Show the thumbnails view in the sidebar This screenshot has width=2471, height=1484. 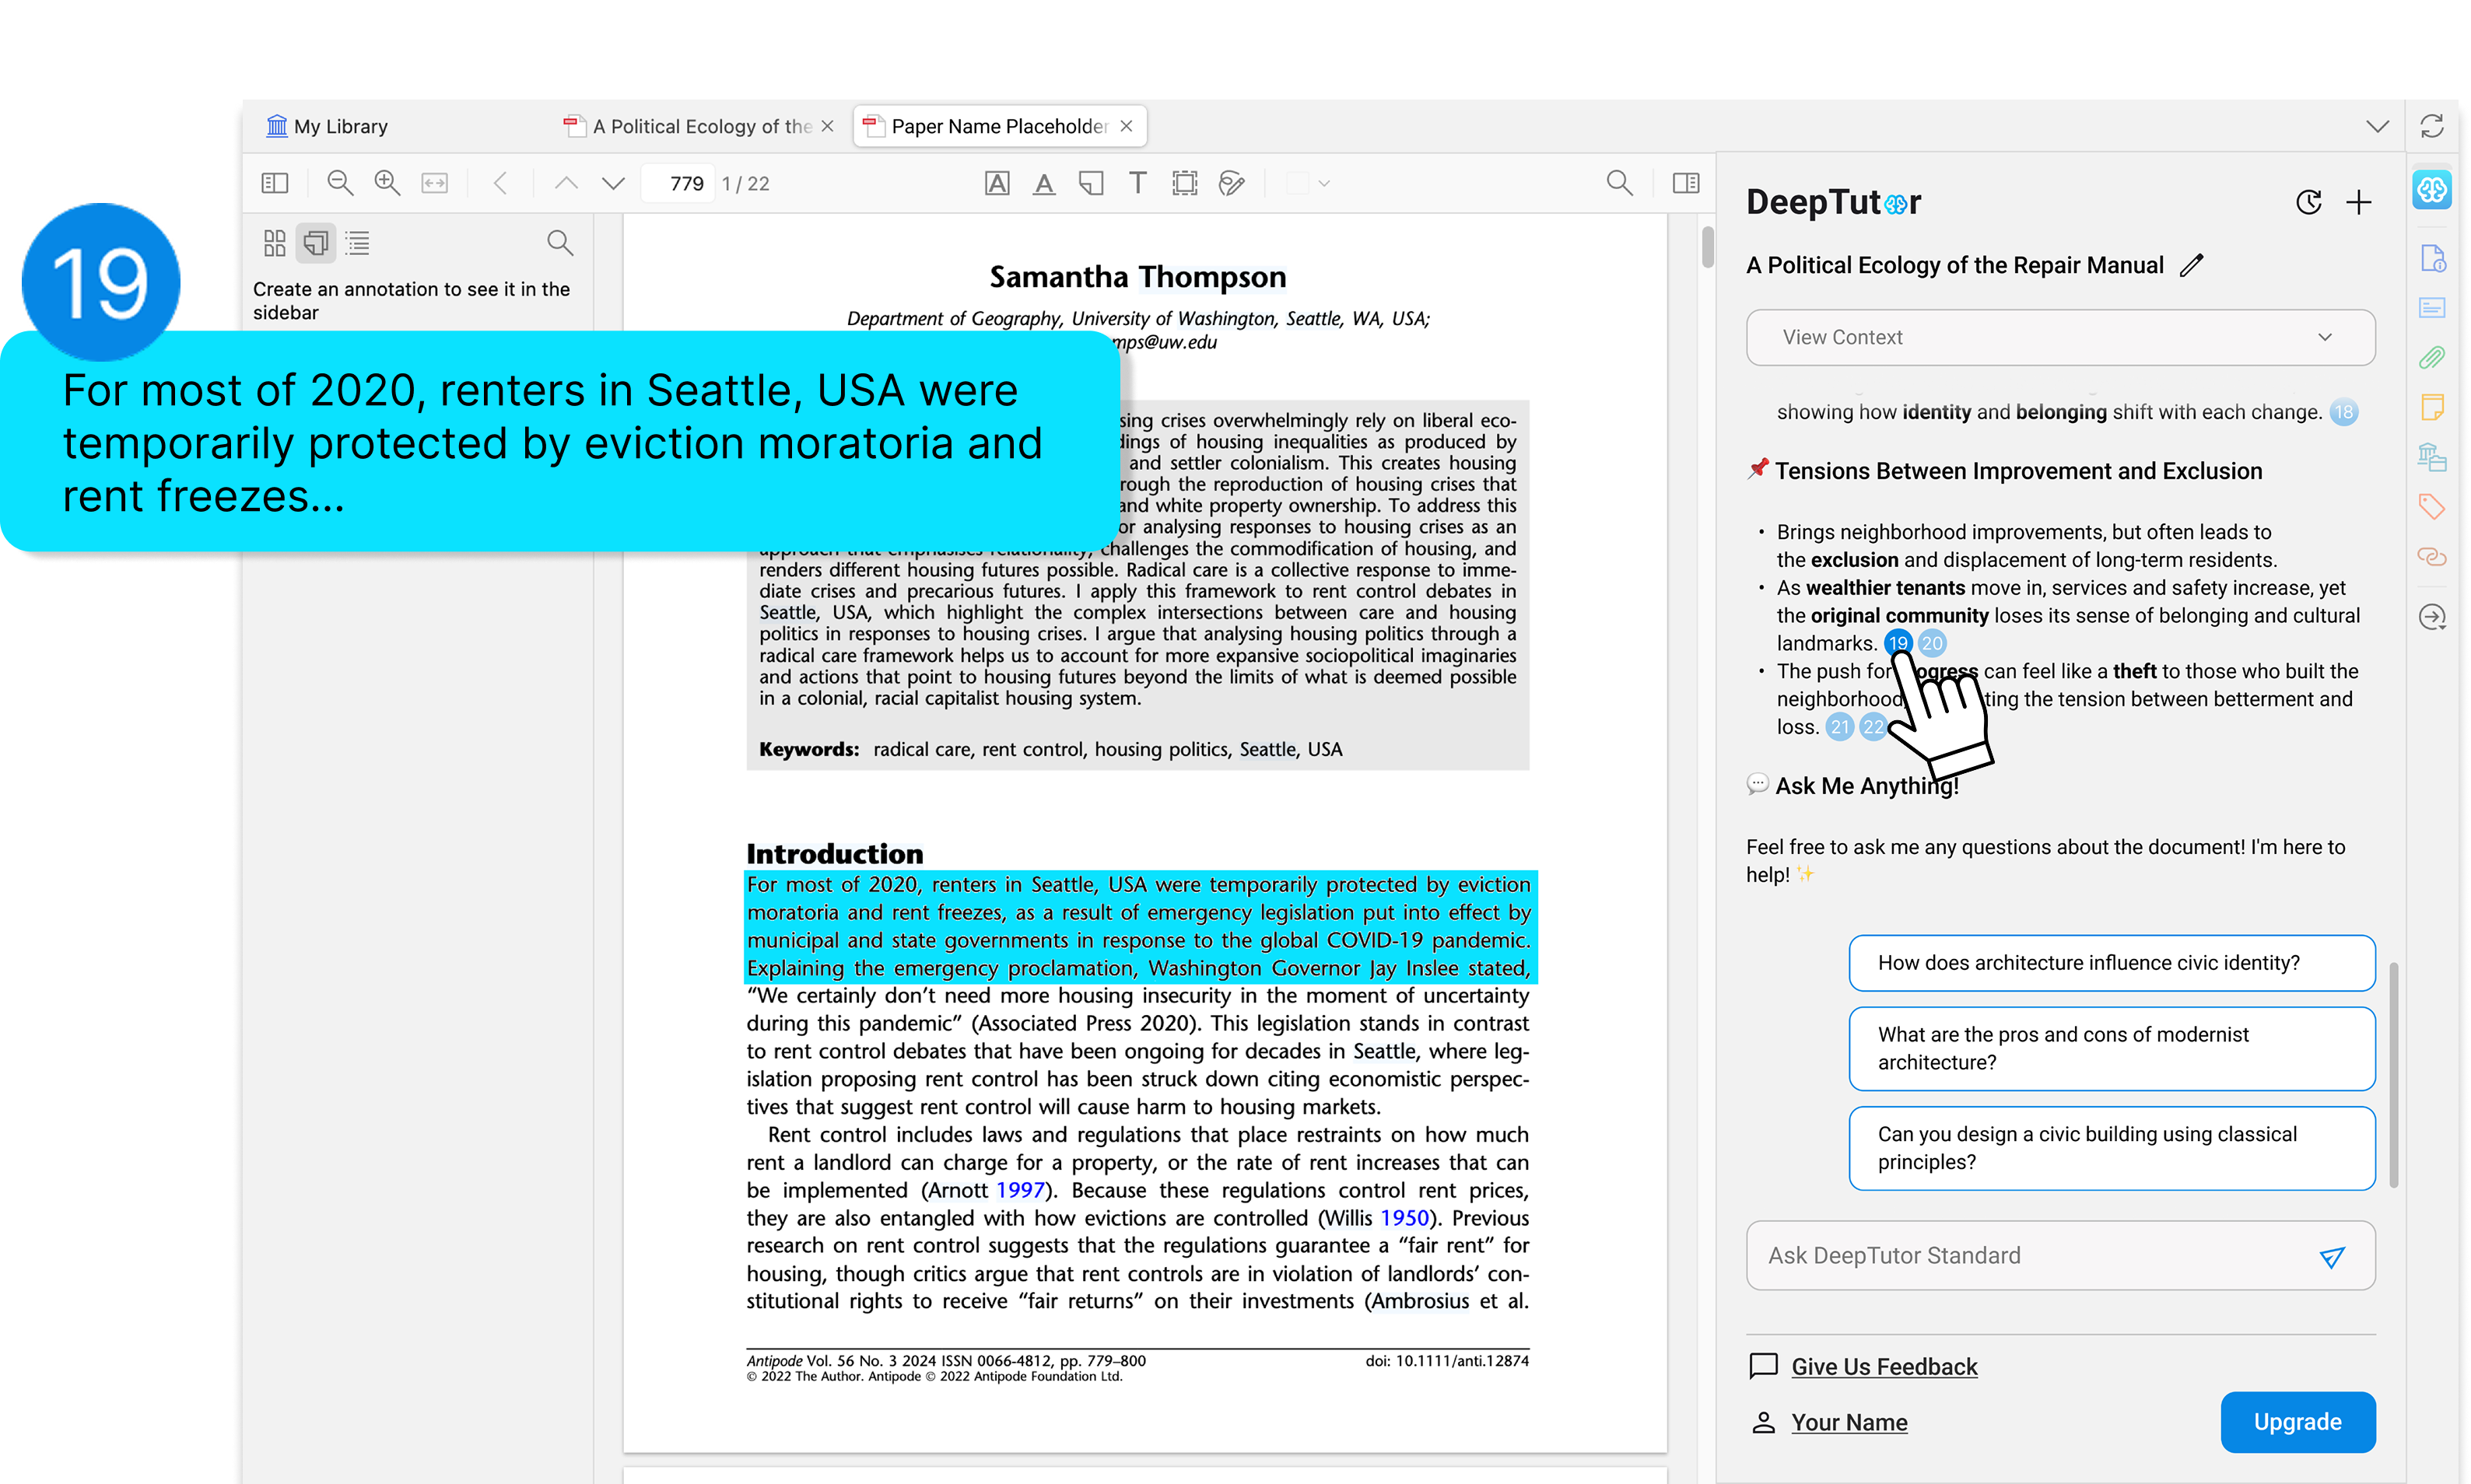tap(274, 243)
